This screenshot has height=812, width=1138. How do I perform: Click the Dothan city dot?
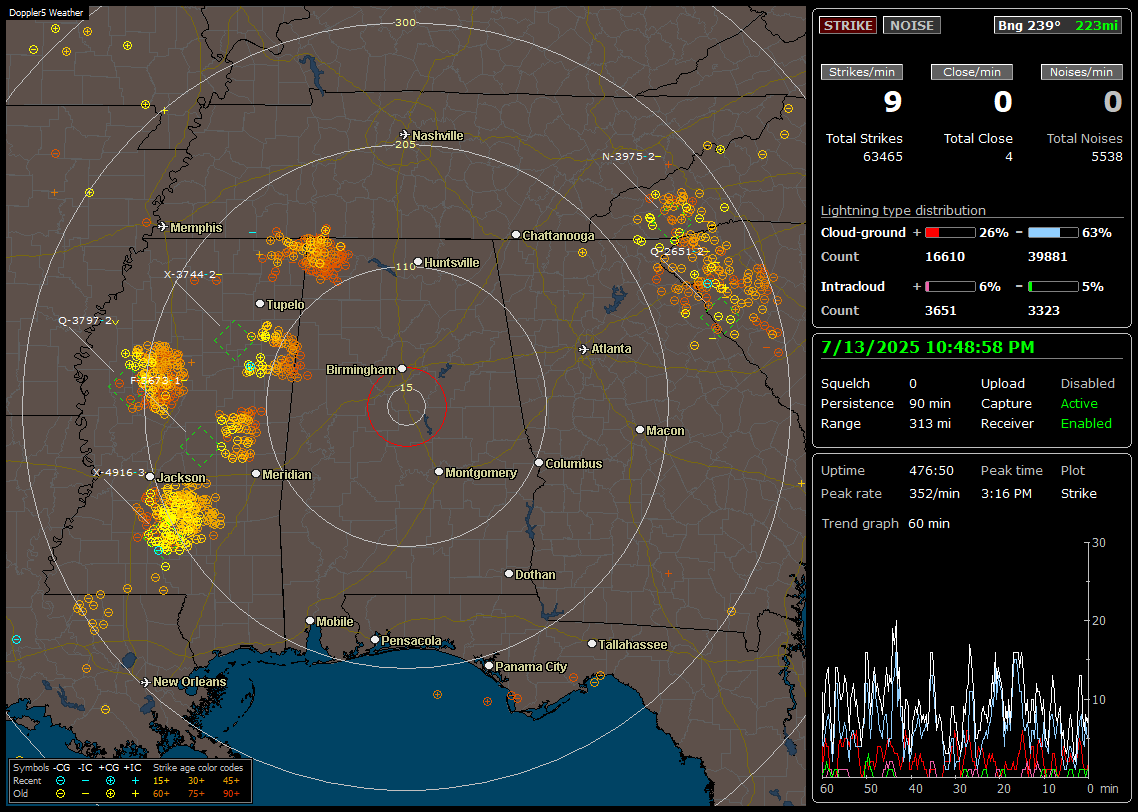coord(509,574)
